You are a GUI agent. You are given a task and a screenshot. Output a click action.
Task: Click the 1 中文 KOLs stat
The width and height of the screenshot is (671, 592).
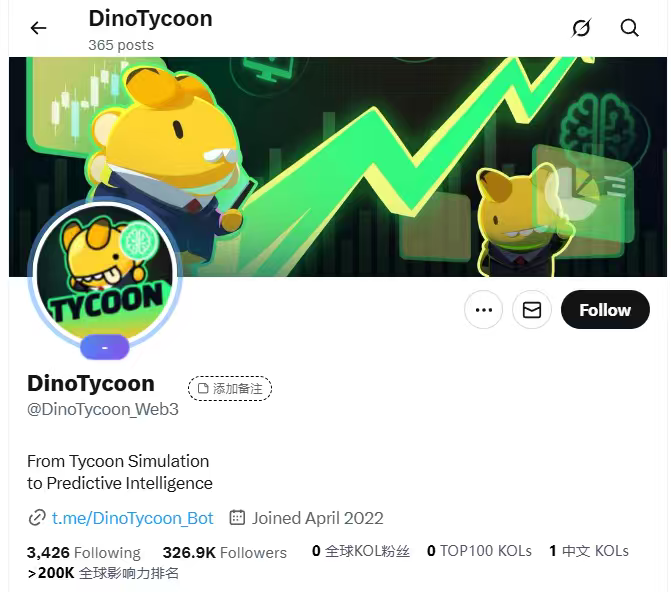[589, 551]
